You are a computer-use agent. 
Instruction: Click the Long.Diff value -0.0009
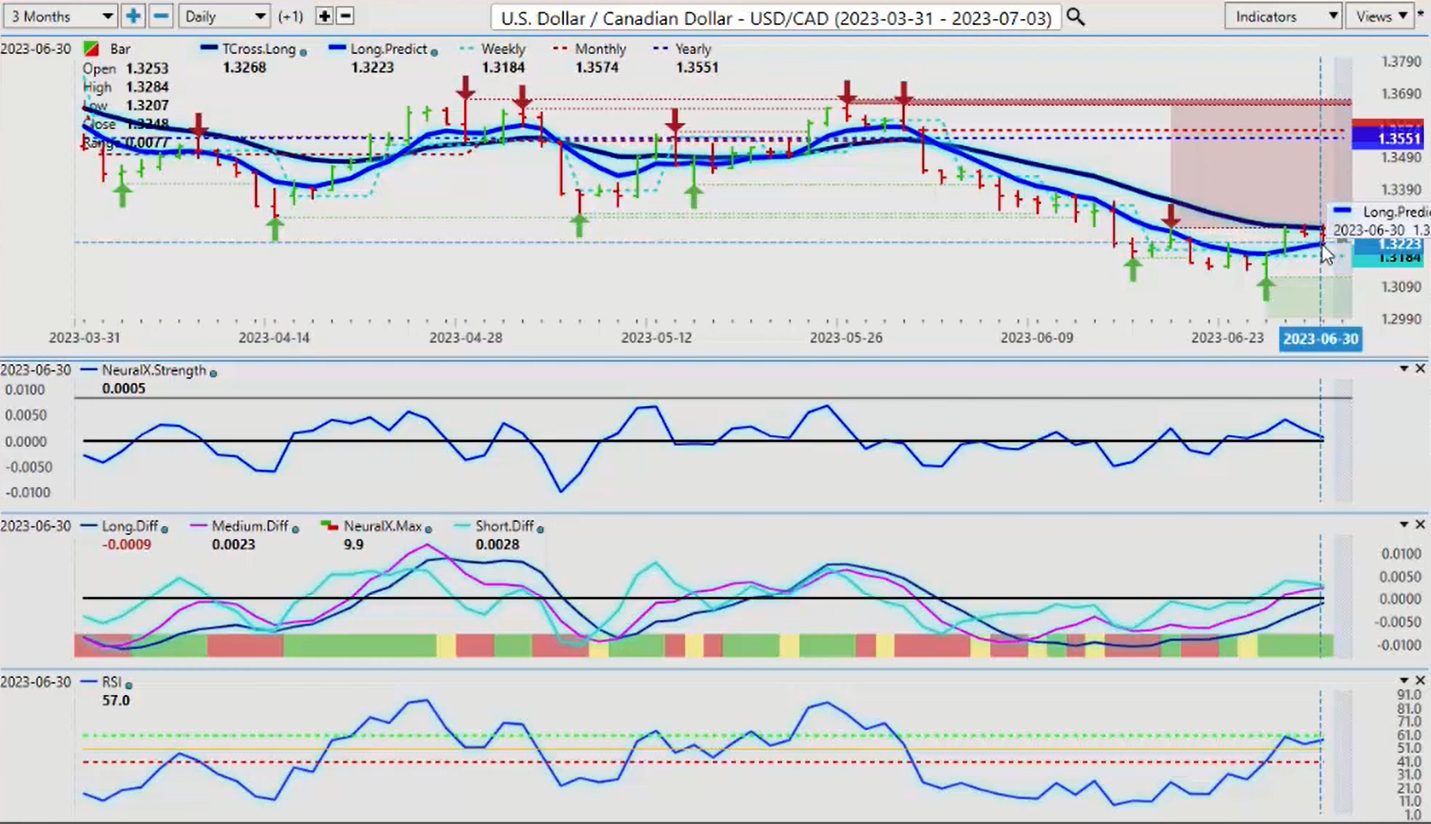click(126, 544)
